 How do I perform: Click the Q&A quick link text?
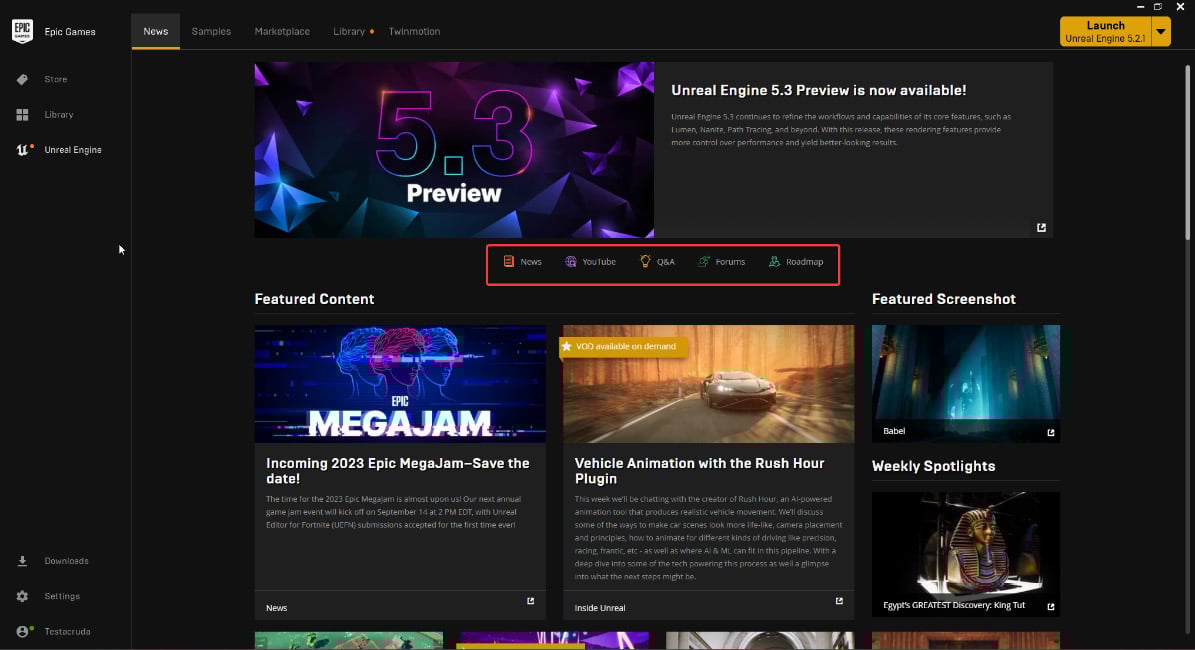pos(665,261)
